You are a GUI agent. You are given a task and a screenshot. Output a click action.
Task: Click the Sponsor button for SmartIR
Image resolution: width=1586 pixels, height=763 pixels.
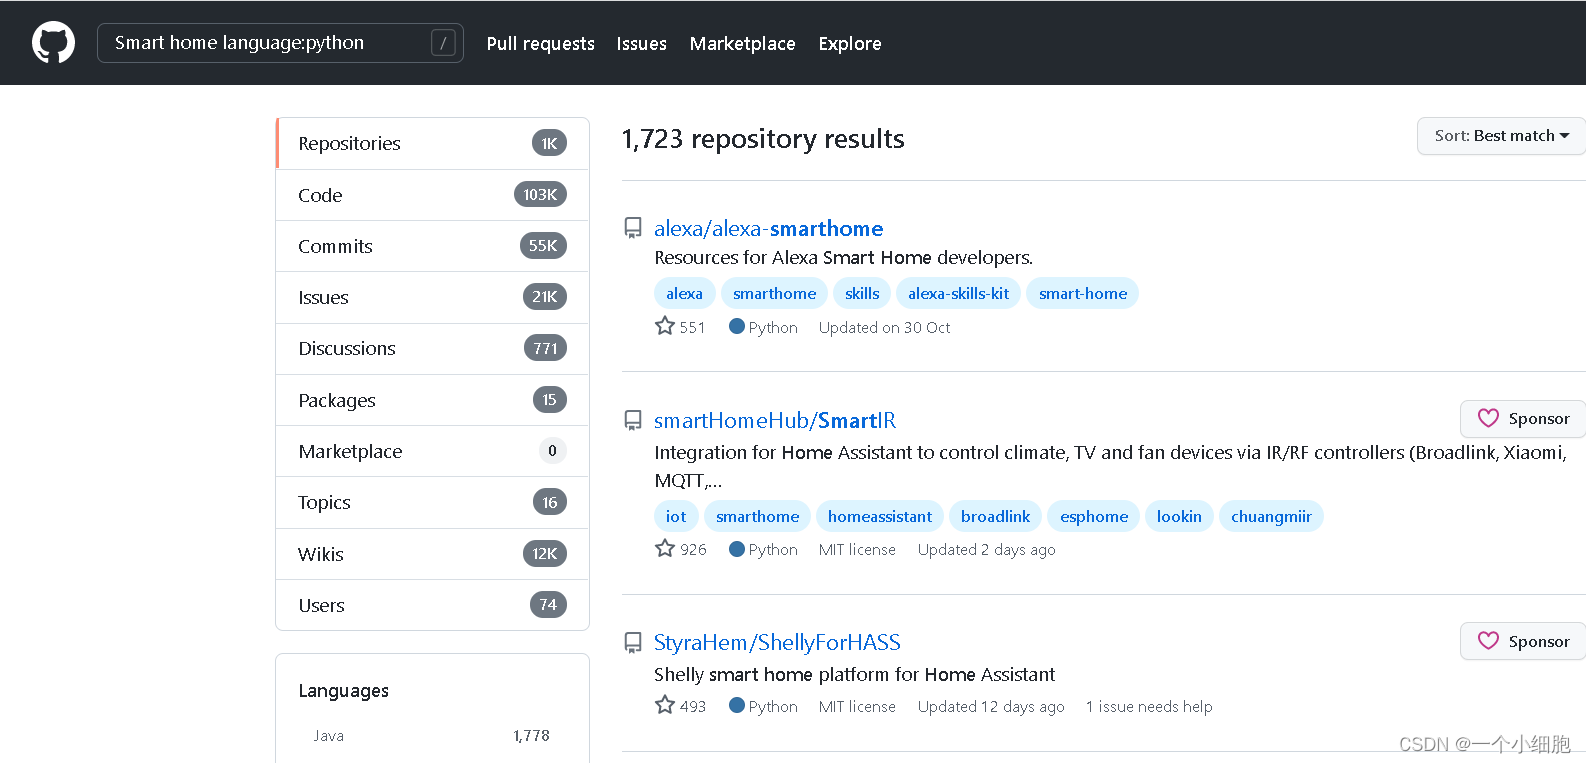point(1523,419)
